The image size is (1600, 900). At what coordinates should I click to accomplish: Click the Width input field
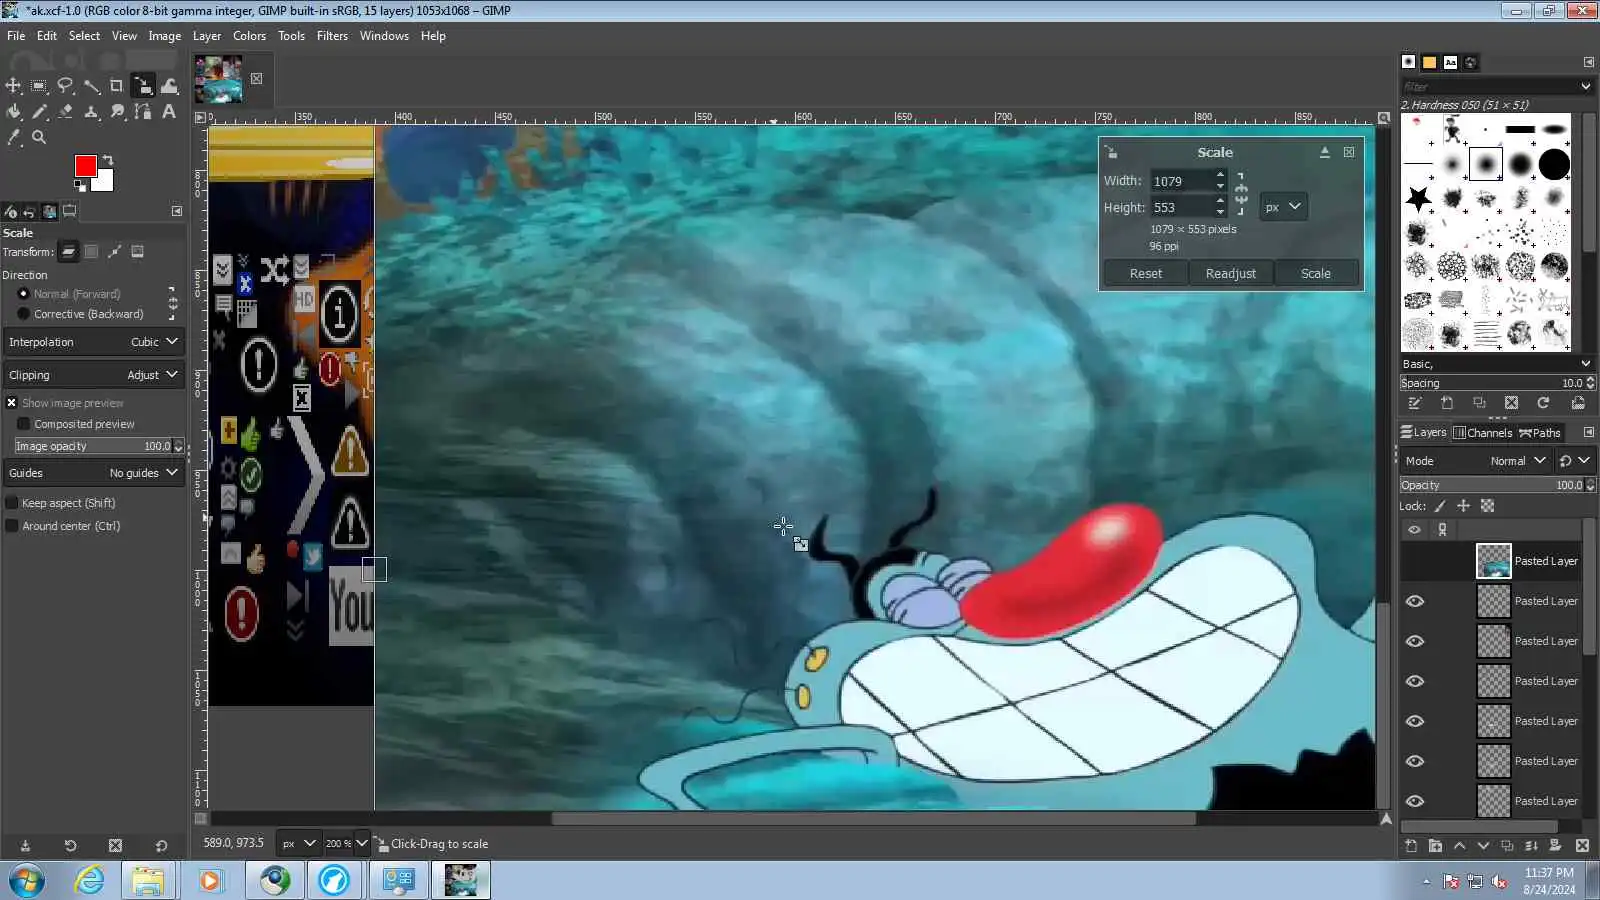(1181, 181)
